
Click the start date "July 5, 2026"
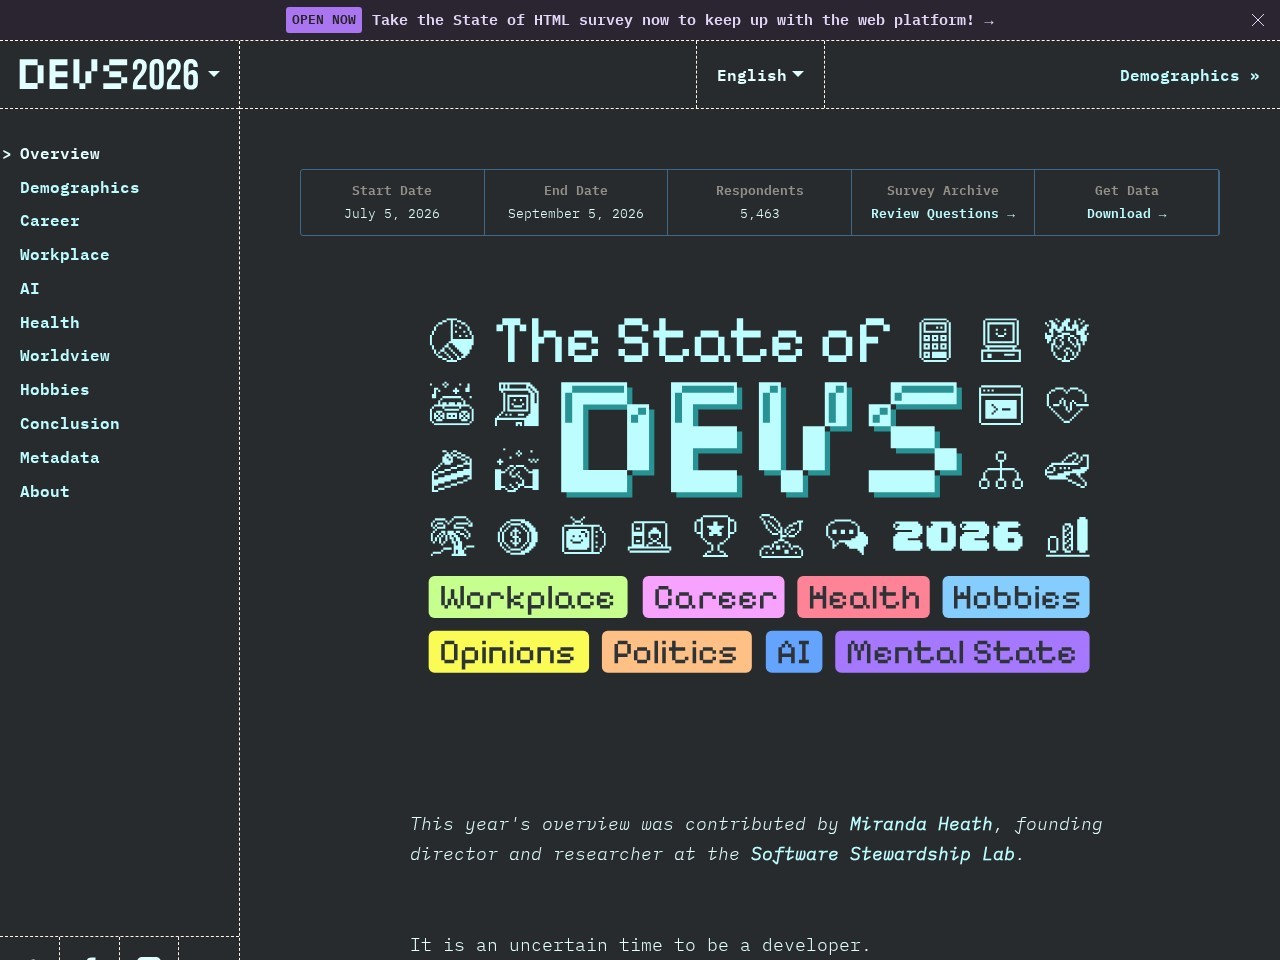(x=392, y=214)
